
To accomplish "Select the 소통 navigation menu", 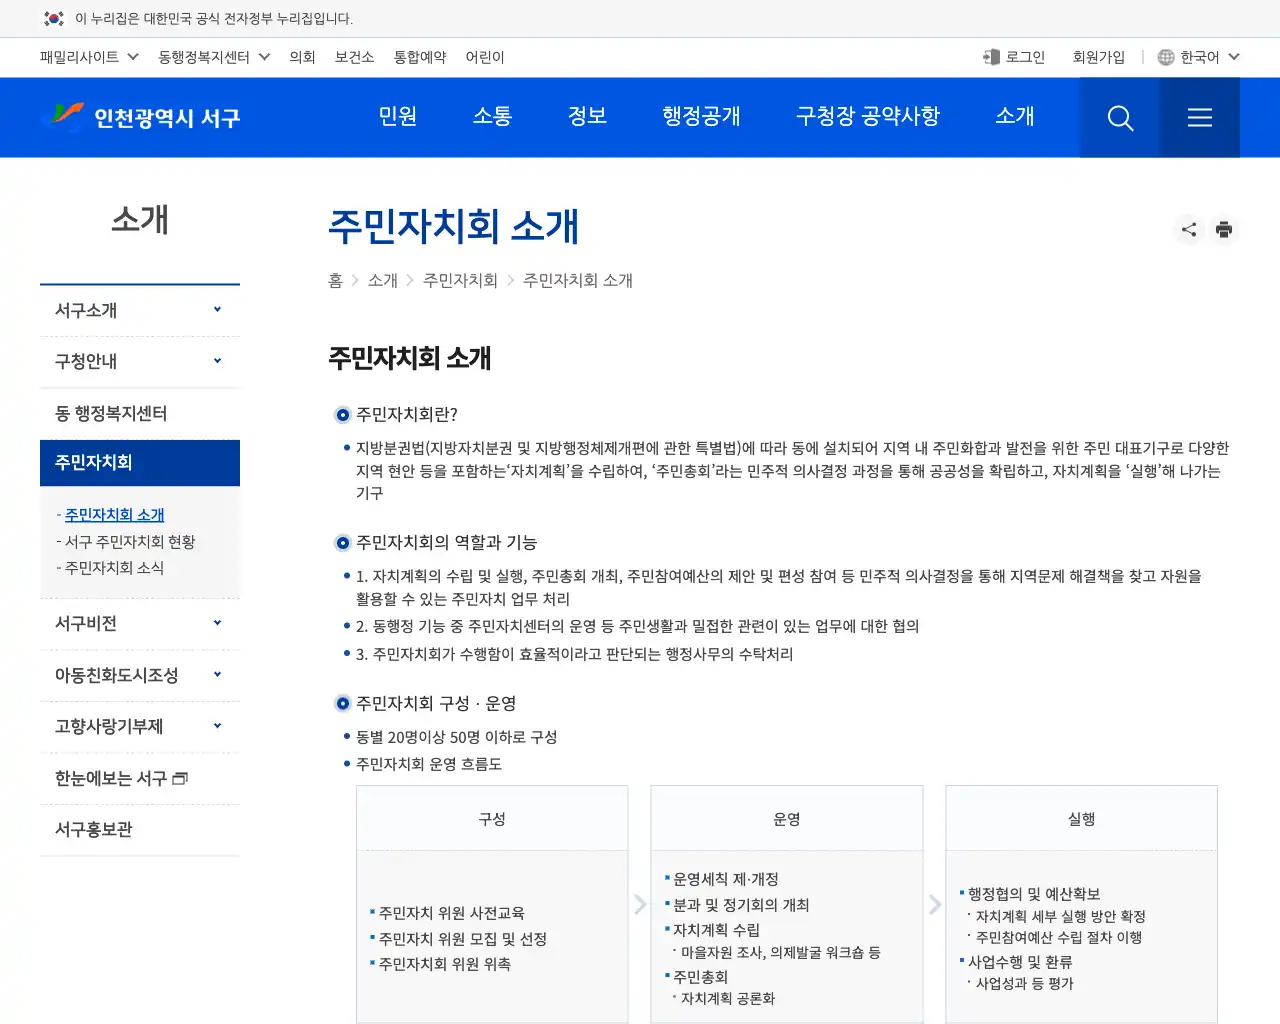I will (491, 117).
